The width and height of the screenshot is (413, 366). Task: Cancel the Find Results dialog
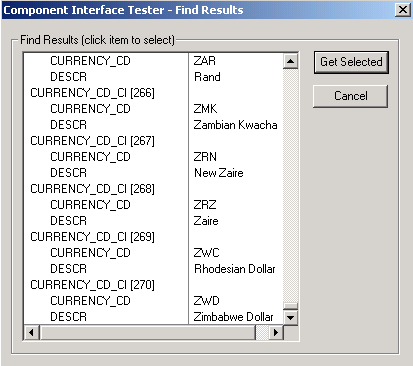coord(351,96)
